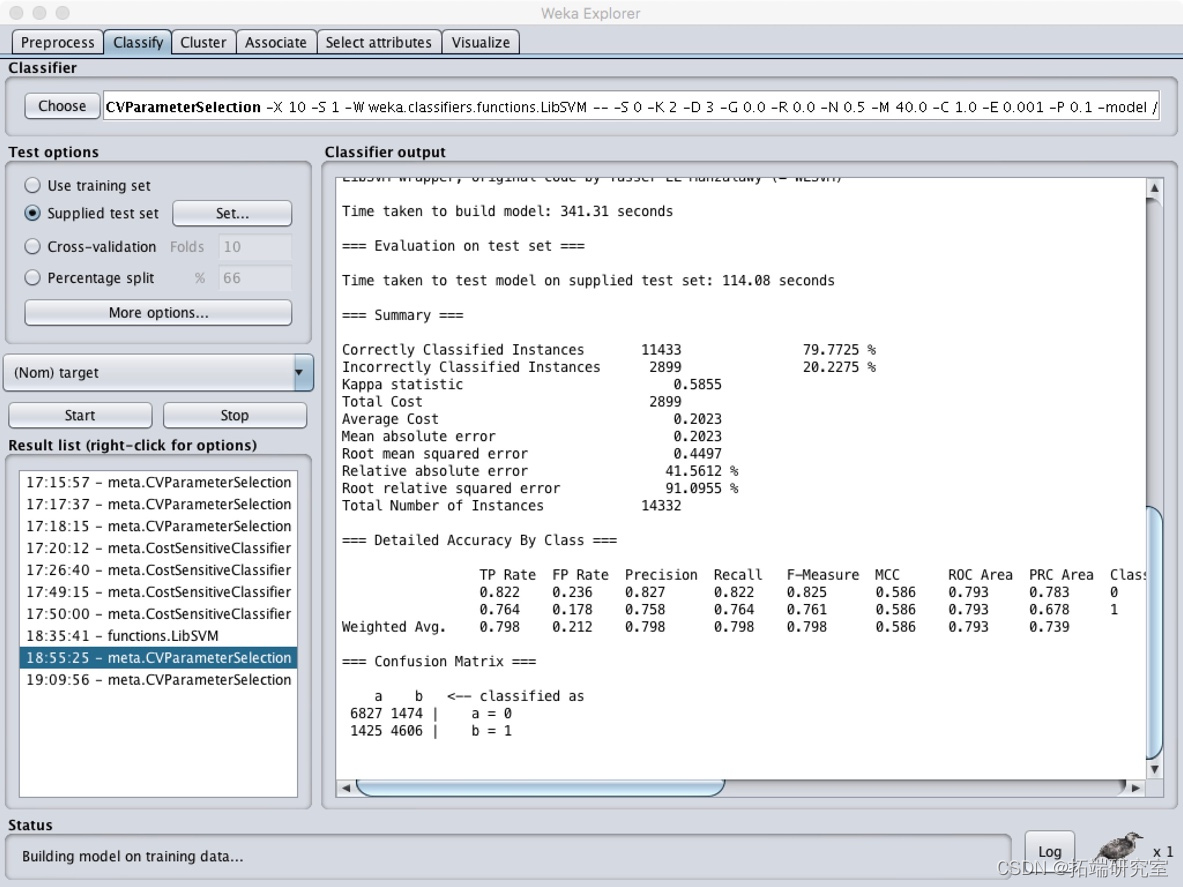The width and height of the screenshot is (1183, 887).
Task: Select the Percentage split radio button
Action: coord(32,278)
